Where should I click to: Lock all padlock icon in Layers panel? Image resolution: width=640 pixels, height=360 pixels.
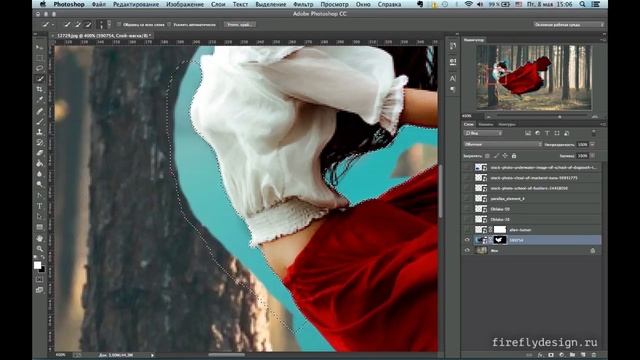(x=514, y=156)
